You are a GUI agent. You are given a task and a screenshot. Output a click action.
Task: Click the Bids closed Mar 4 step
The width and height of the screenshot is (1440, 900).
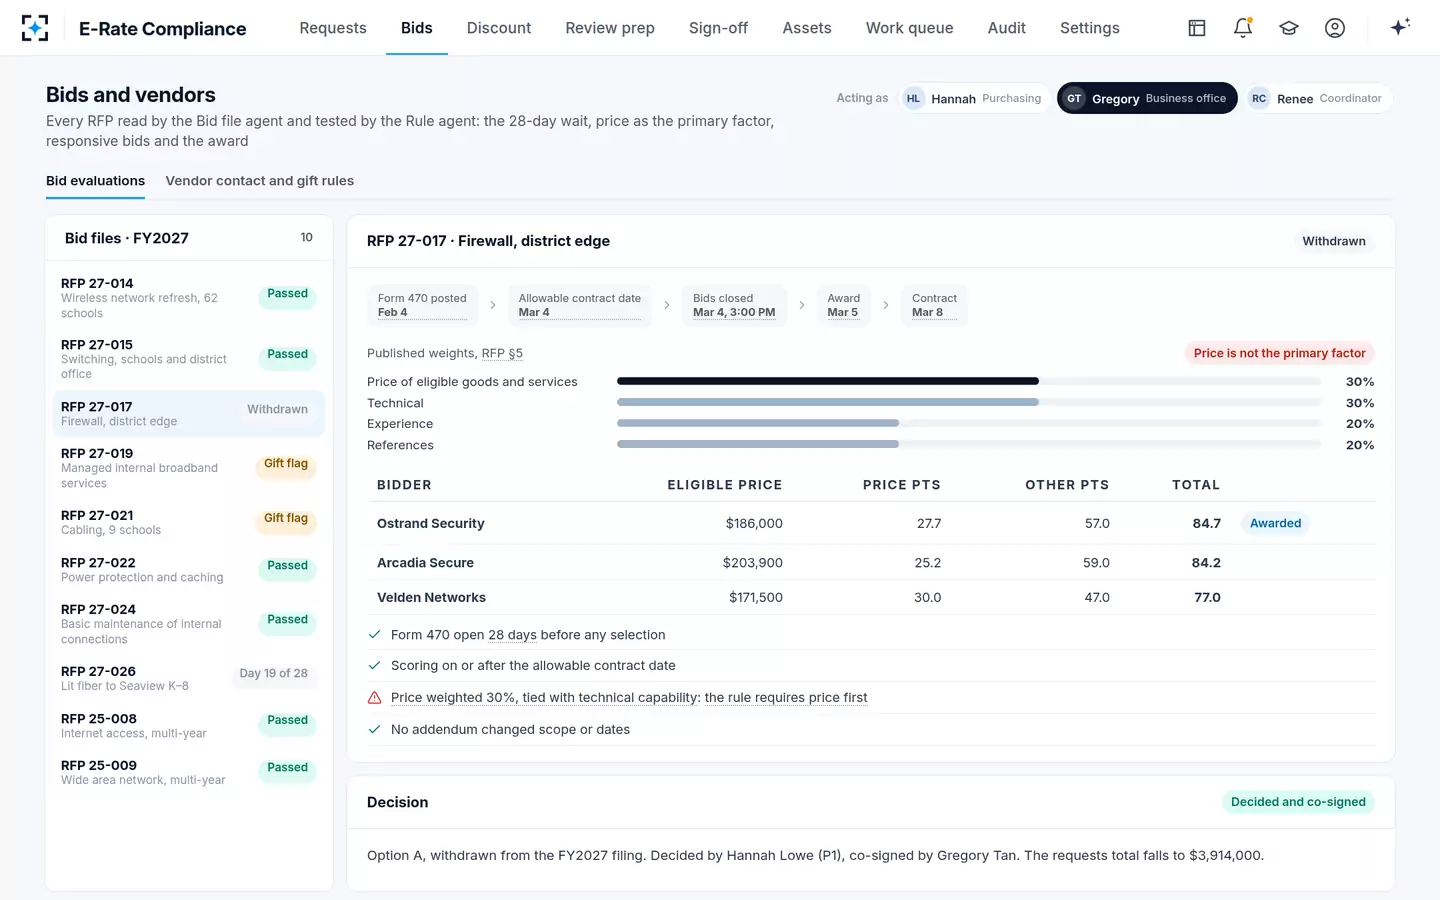734,305
